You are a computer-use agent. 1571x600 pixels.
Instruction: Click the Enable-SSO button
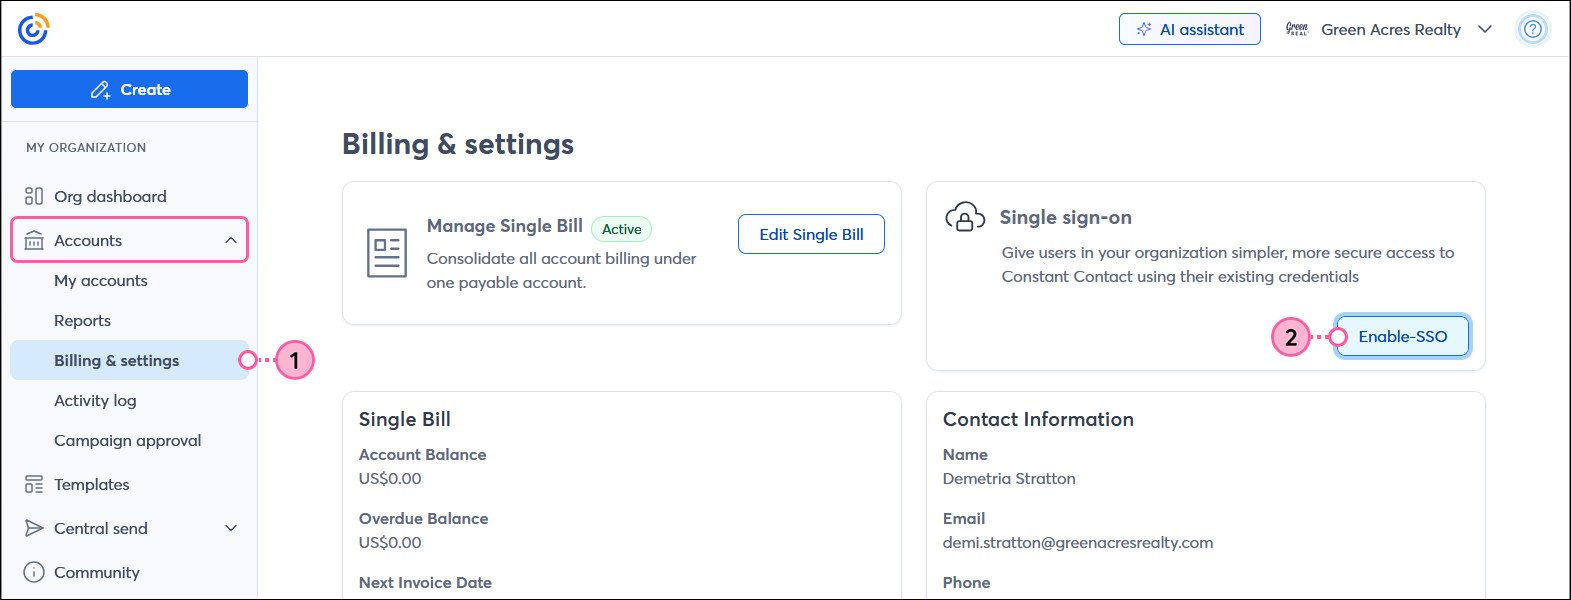1403,336
